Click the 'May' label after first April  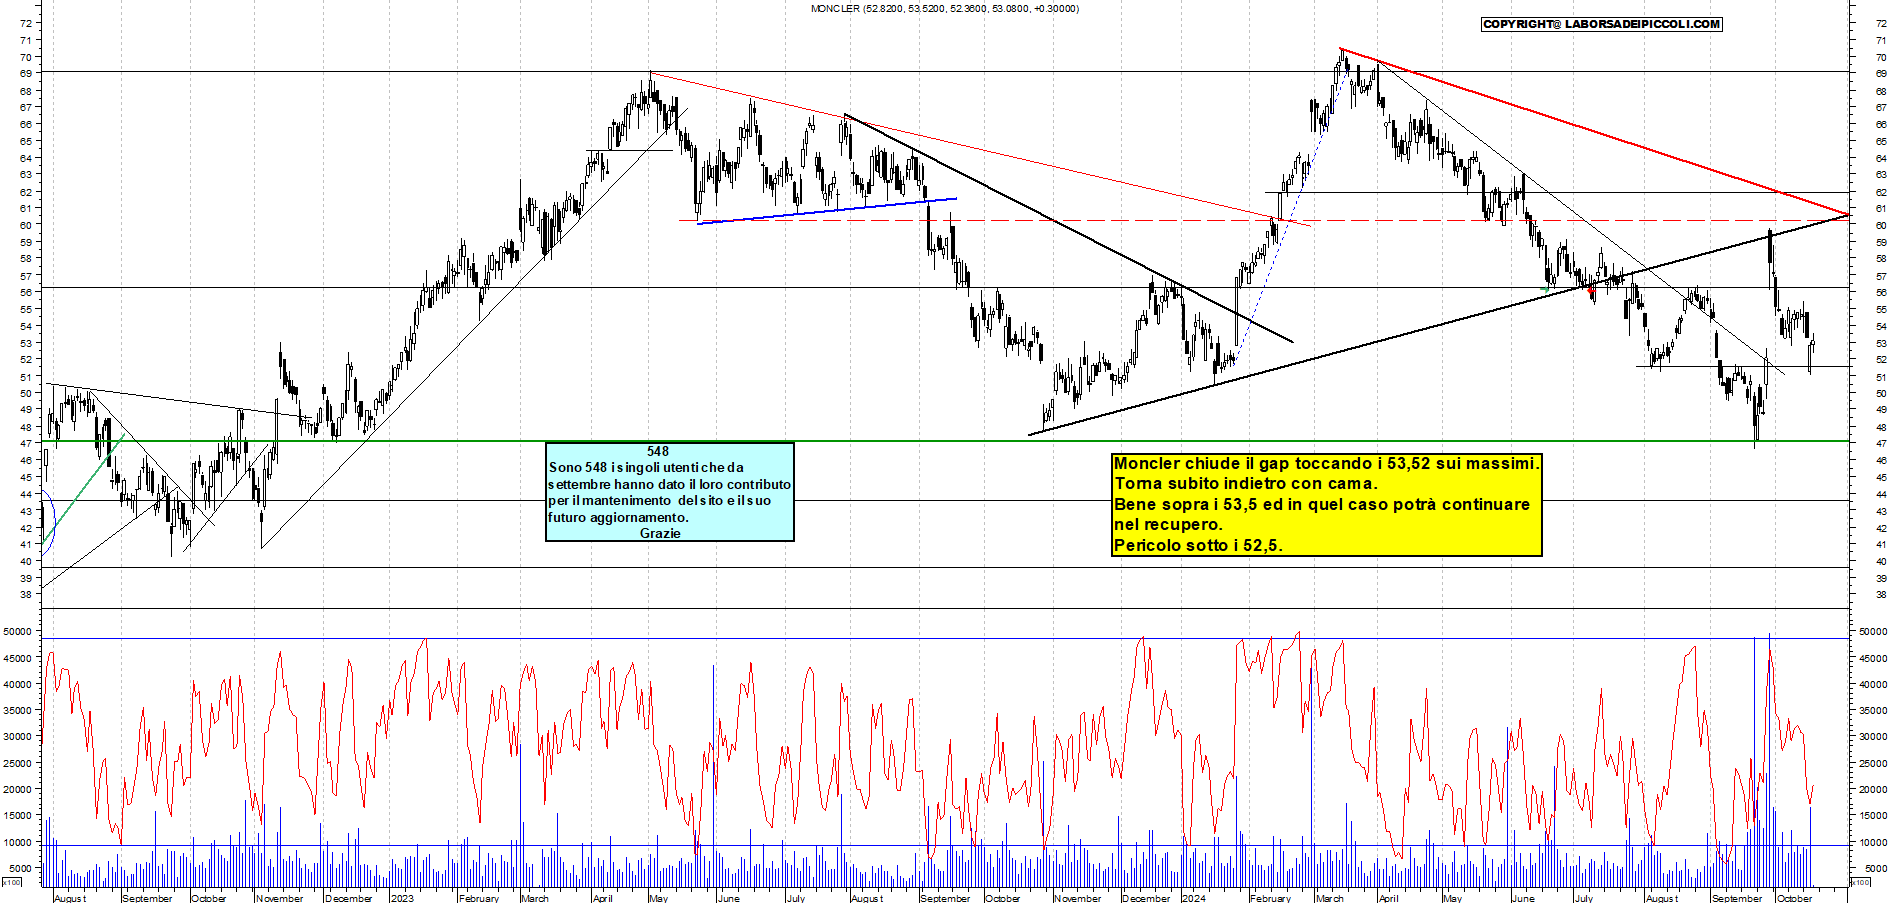[x=658, y=898]
